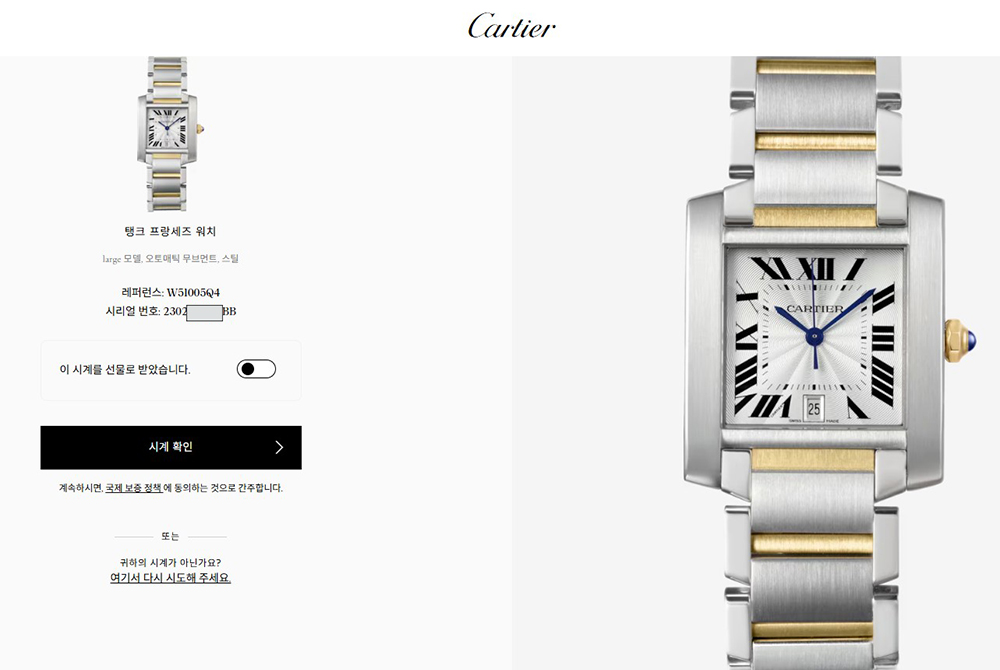Click the 이 시계를 선물로 받았습니다 label

[x=125, y=369]
